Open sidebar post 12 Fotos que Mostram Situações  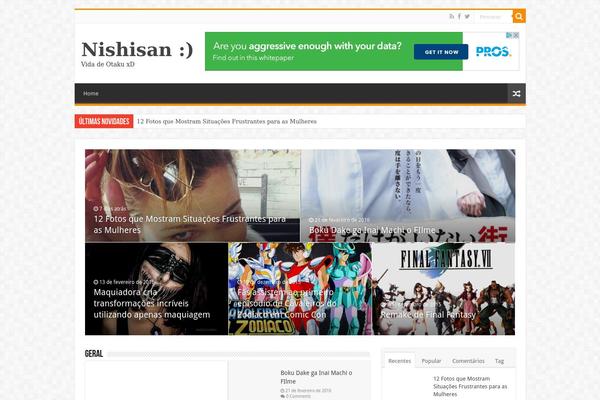pyautogui.click(x=470, y=386)
